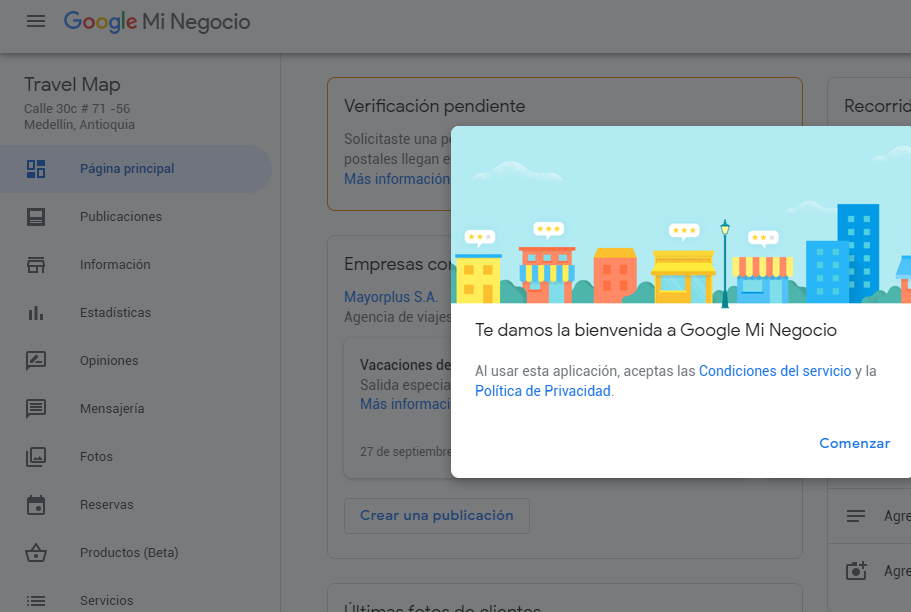
Task: Open Política de Privacidad link
Action: point(543,391)
